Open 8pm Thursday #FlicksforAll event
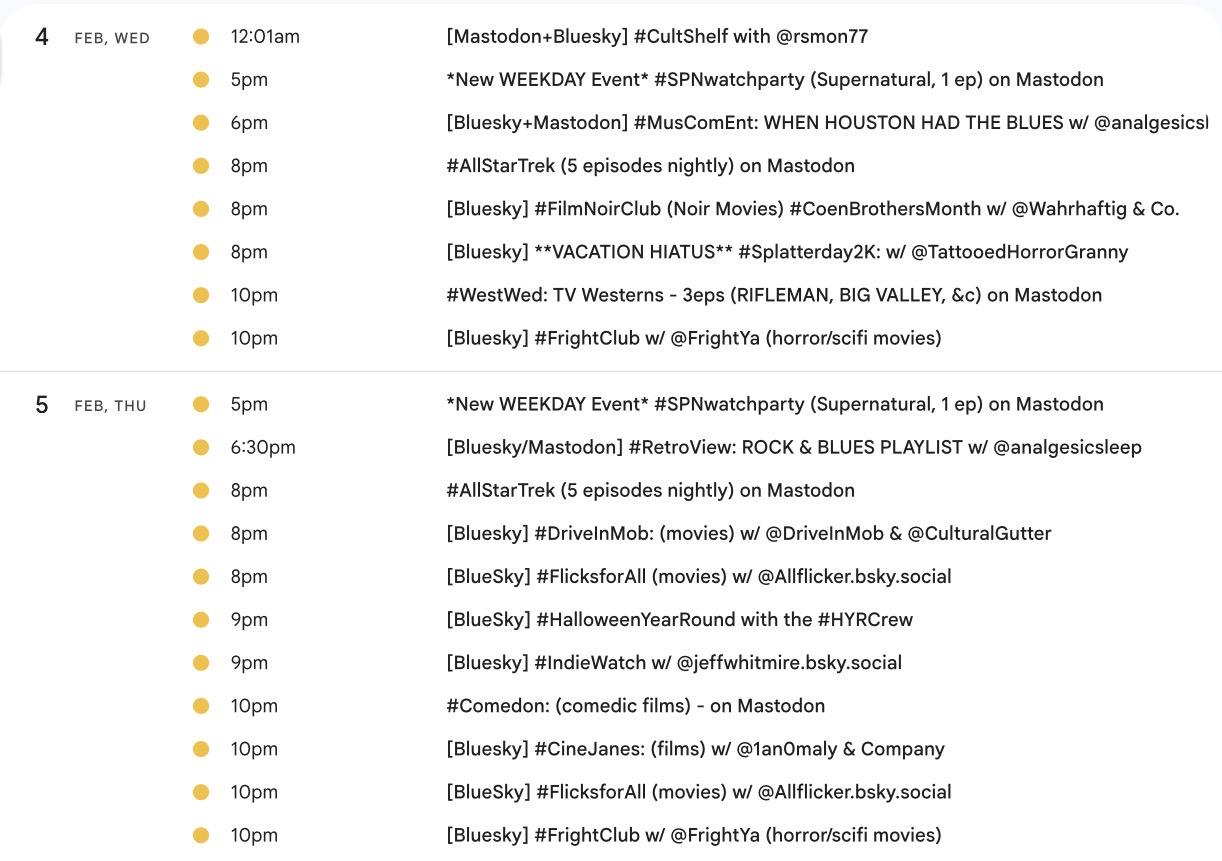The width and height of the screenshot is (1222, 861). [698, 576]
